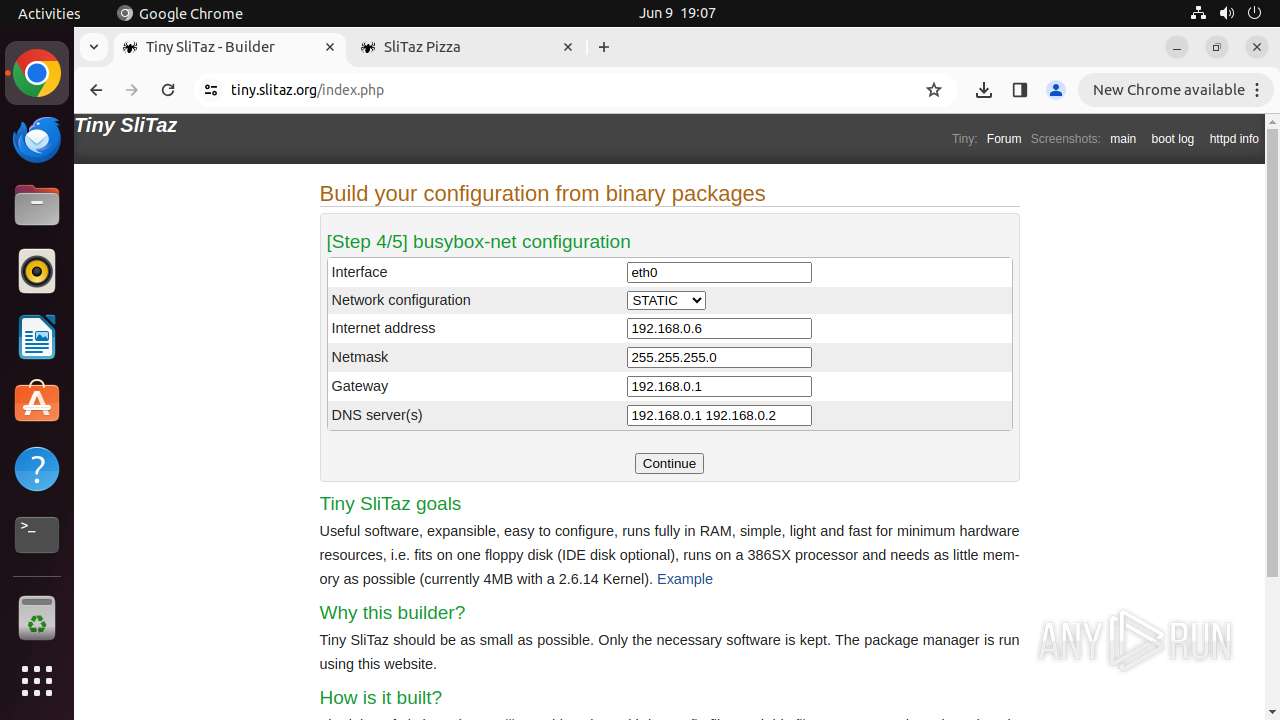The height and width of the screenshot is (720, 1280).
Task: Go back to the previous page
Action: click(x=96, y=90)
